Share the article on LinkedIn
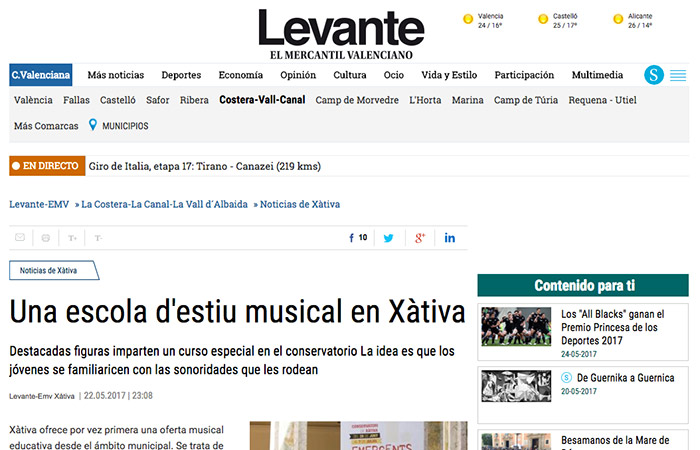The width and height of the screenshot is (700, 450). [x=450, y=238]
